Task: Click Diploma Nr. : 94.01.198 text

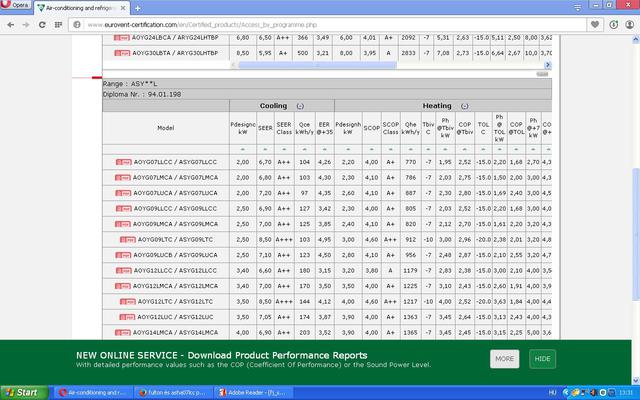Action: 142,94
